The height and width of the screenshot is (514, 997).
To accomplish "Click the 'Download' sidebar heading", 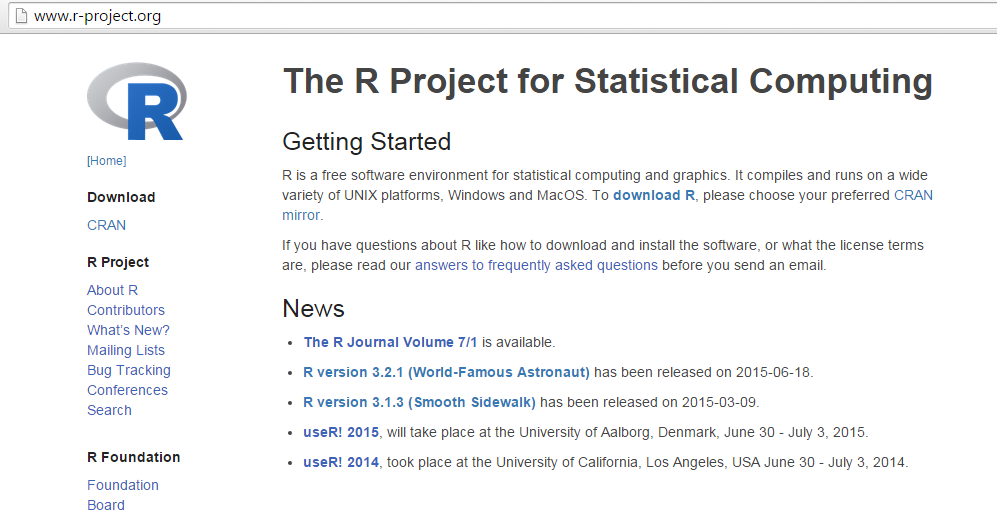I will (x=121, y=197).
